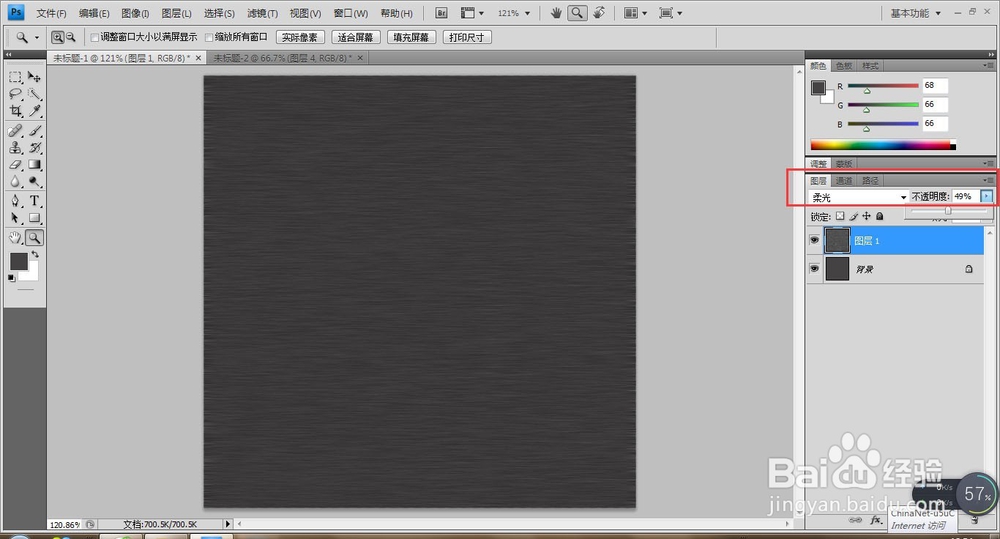Open arrange documents dropdown

pyautogui.click(x=635, y=13)
